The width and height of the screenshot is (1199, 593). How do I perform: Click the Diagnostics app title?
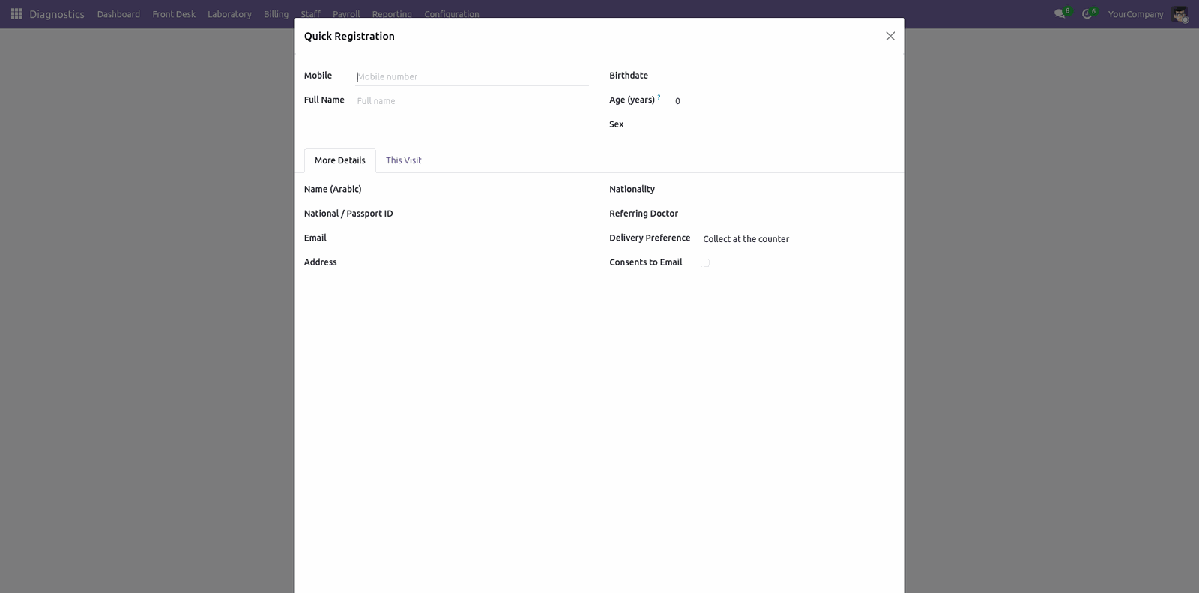57,14
